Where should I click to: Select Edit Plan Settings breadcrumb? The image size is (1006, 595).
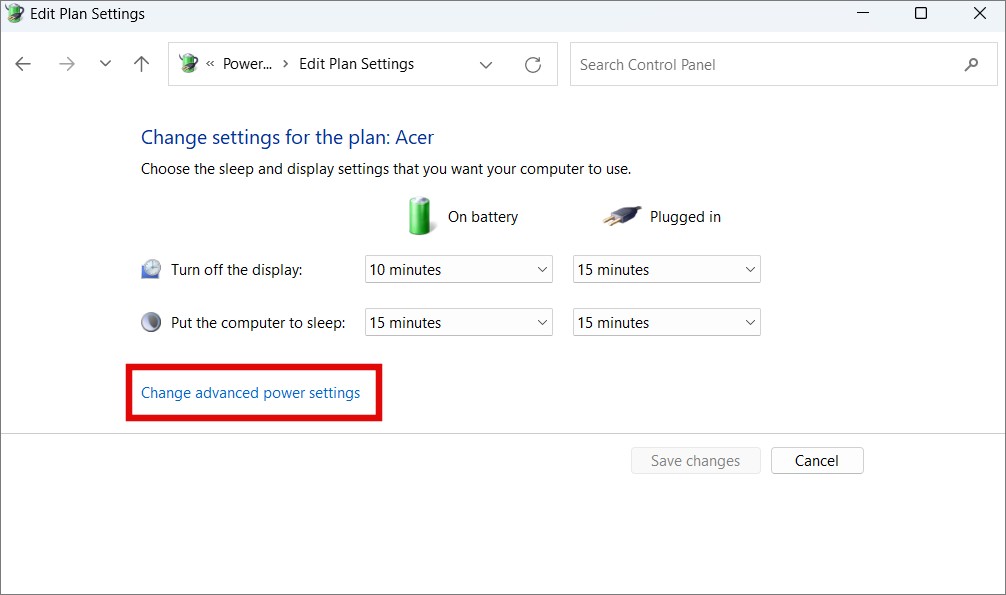point(357,64)
